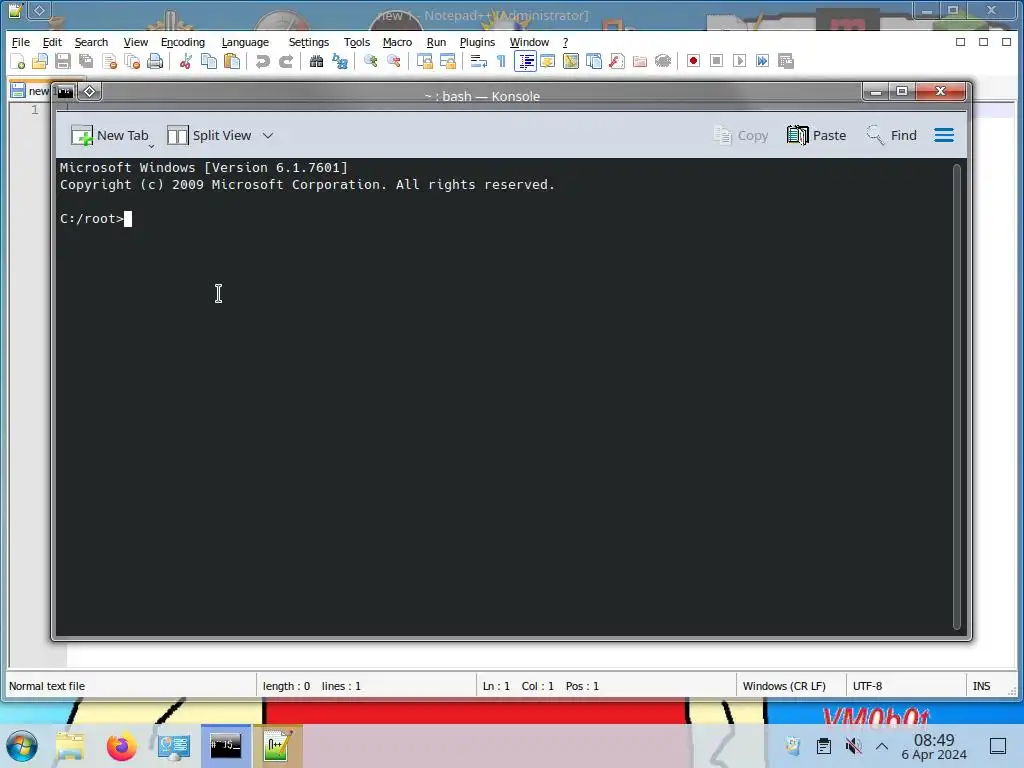Click the Konsole vertical scrollbar

(x=957, y=397)
